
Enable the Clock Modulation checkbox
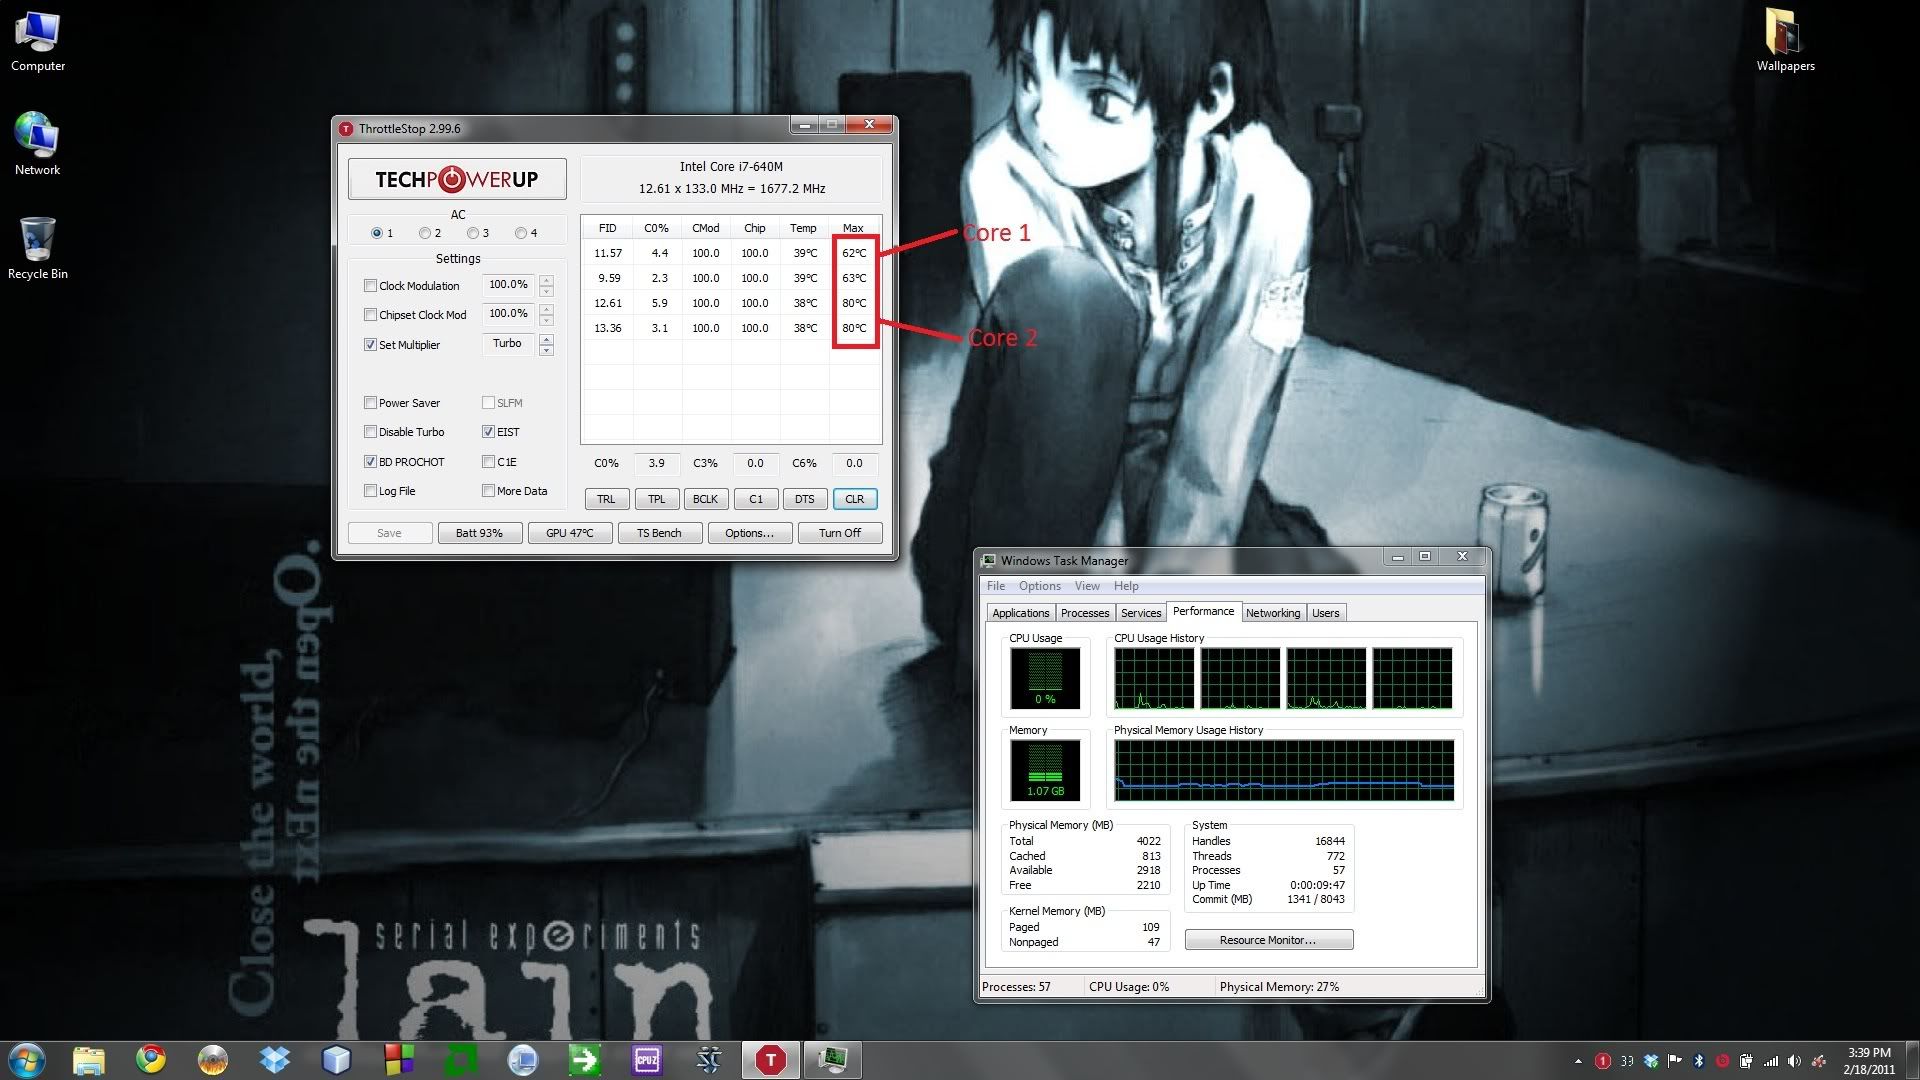pyautogui.click(x=371, y=286)
